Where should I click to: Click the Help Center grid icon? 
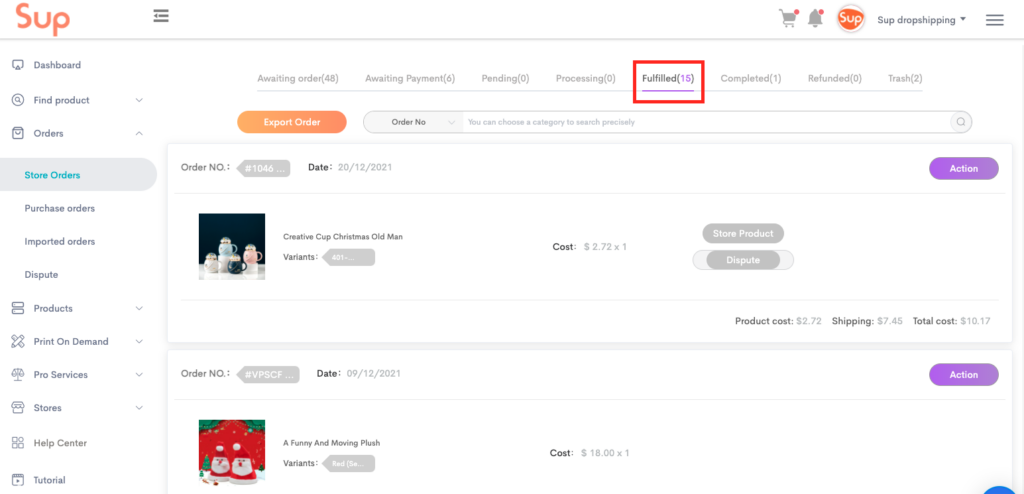click(x=18, y=443)
